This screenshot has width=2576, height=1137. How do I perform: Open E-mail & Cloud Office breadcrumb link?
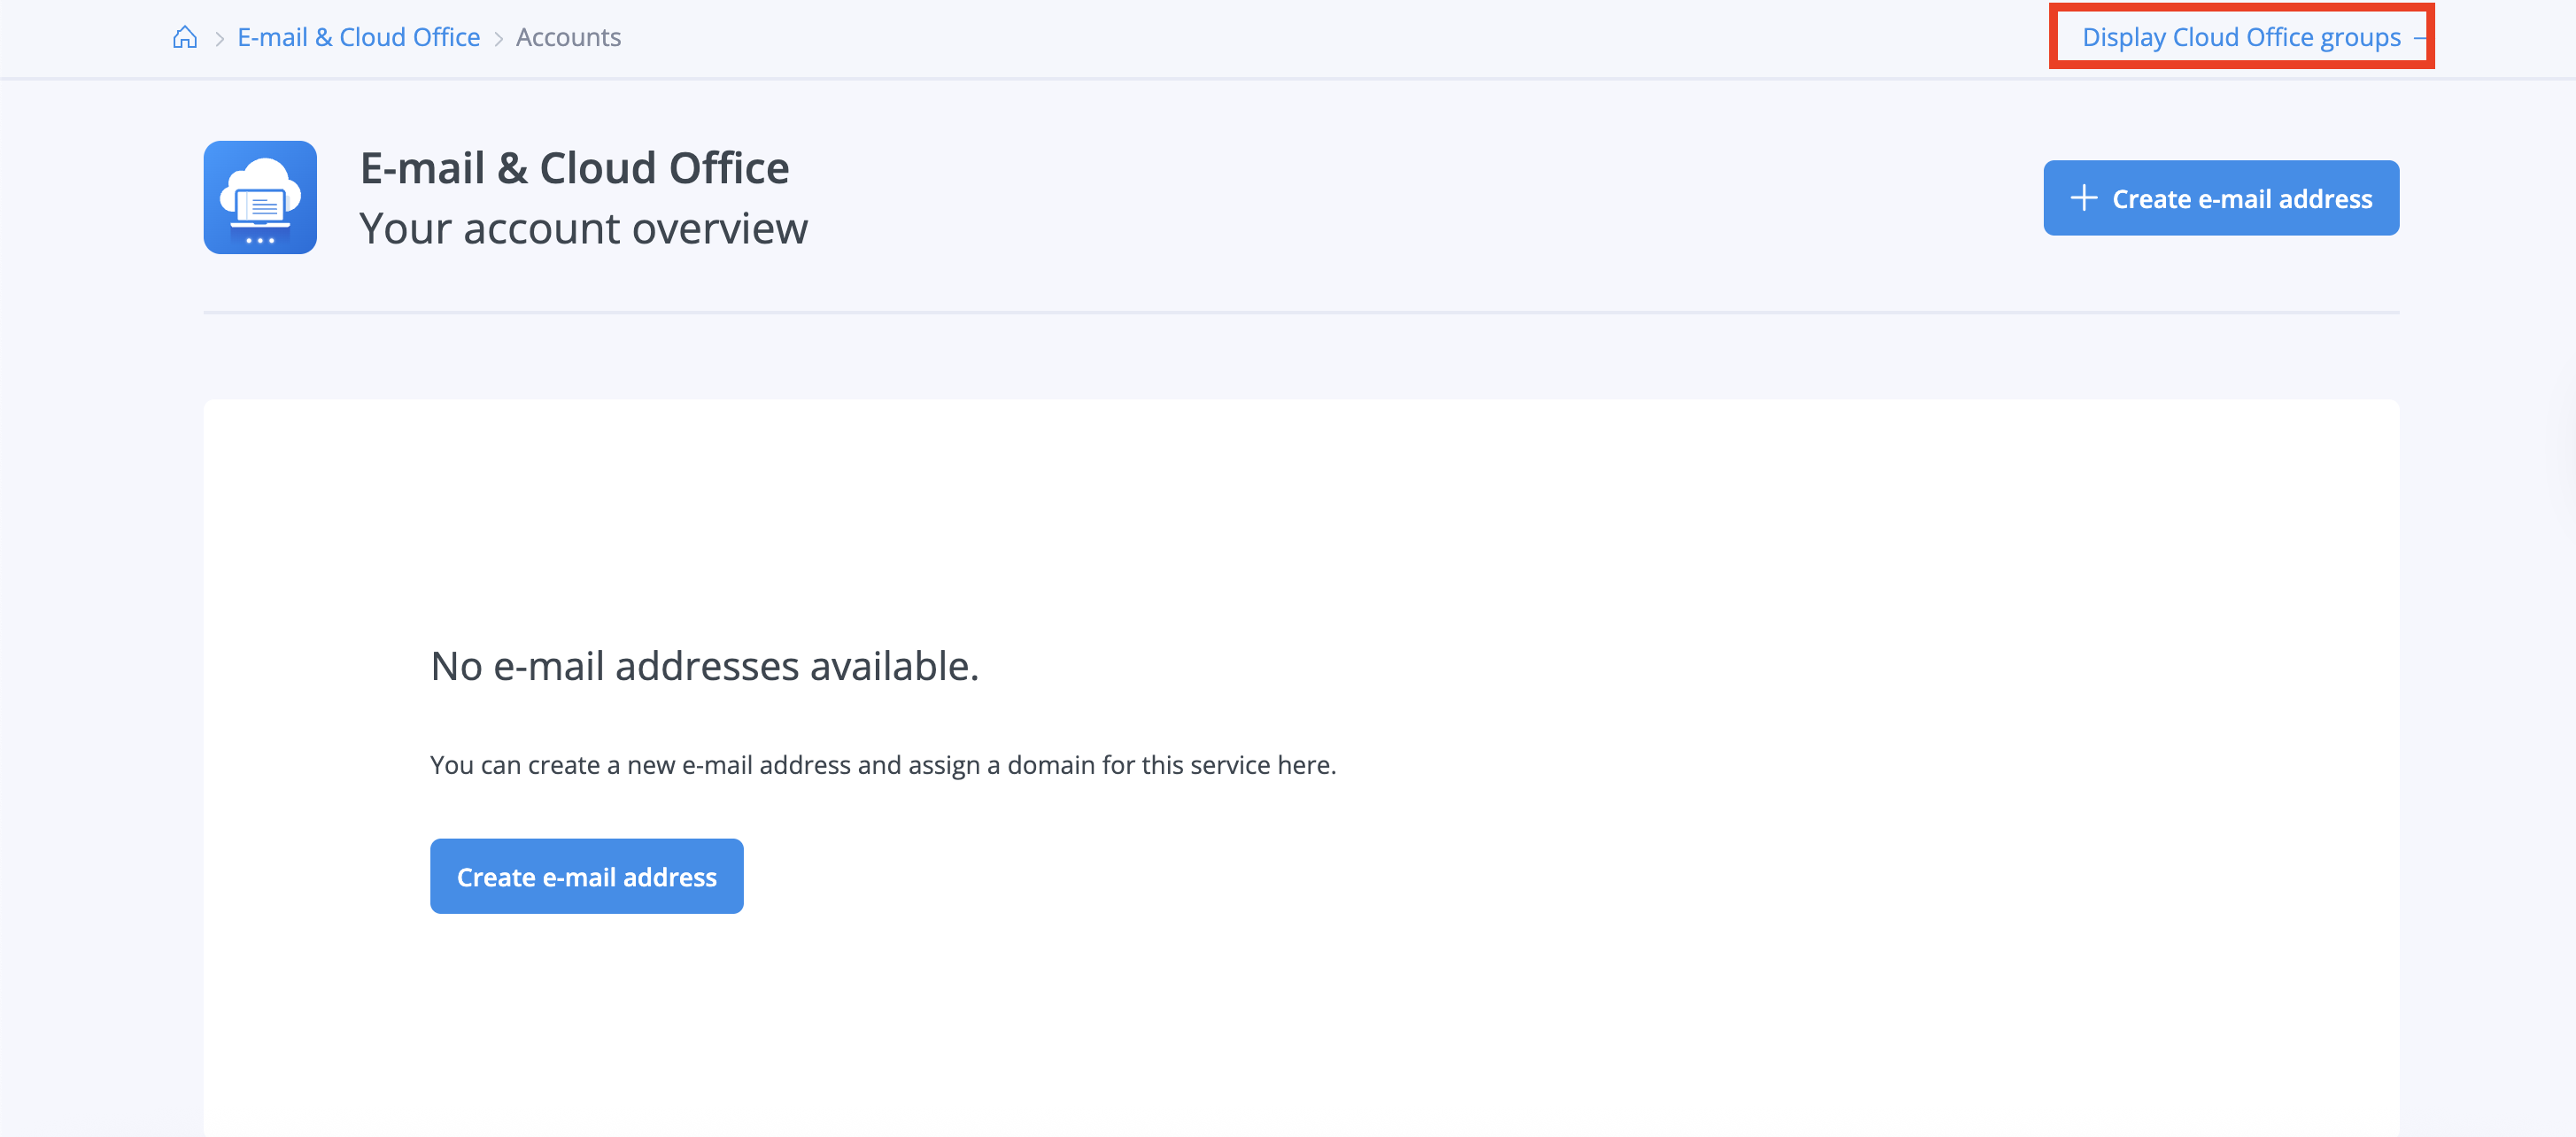point(358,38)
